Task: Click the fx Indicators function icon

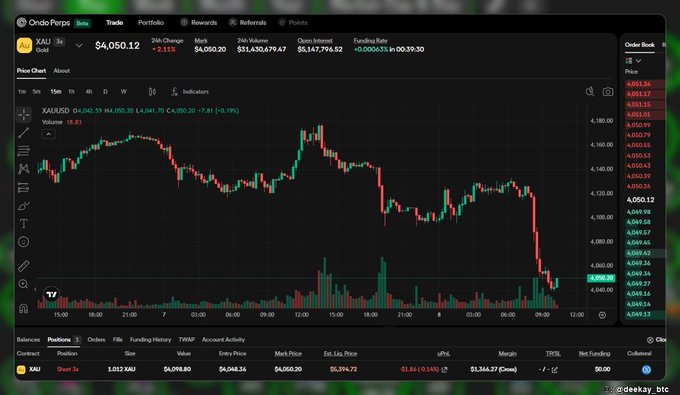Action: point(174,91)
